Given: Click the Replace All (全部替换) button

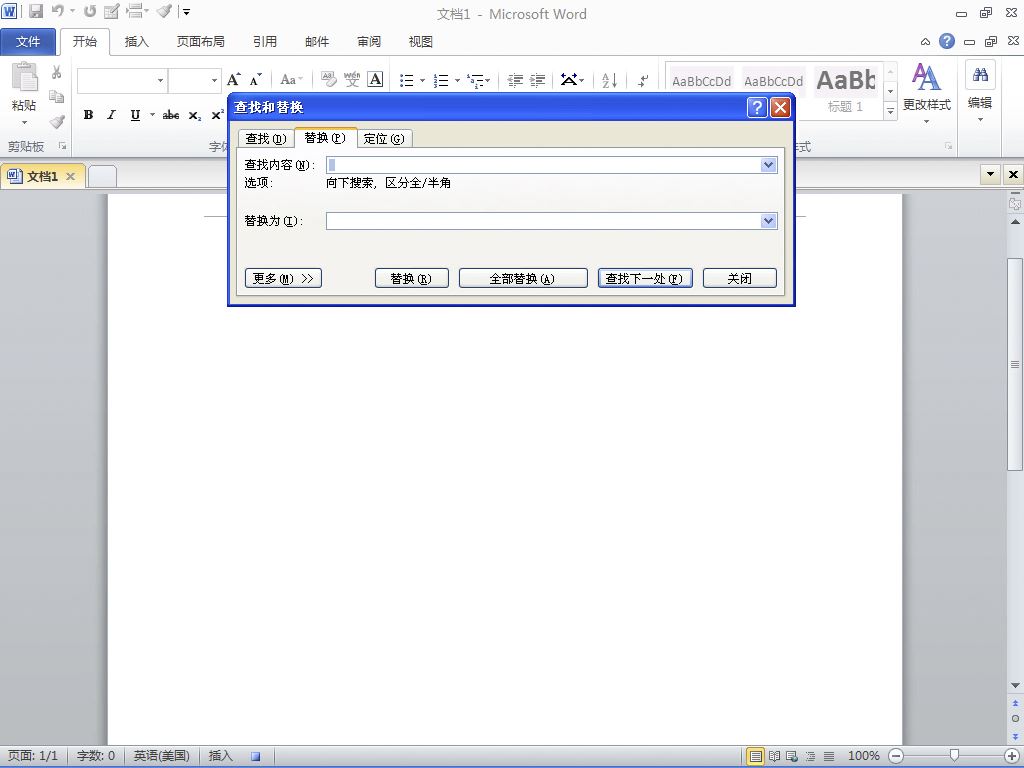Looking at the screenshot, I should [x=523, y=278].
